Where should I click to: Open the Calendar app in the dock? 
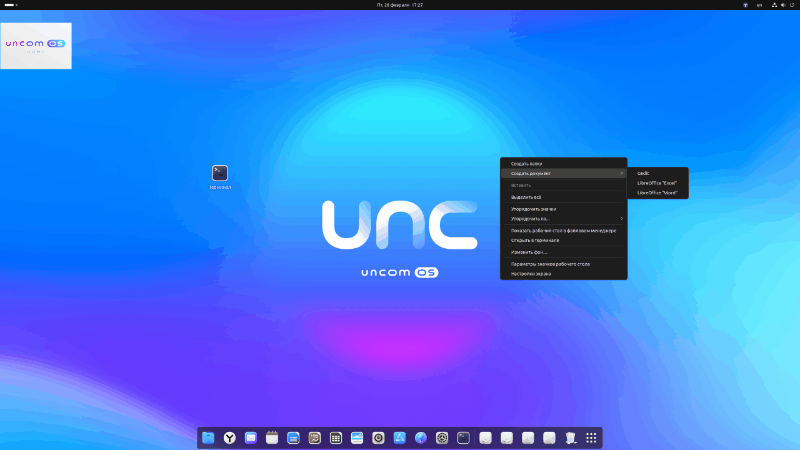click(272, 438)
